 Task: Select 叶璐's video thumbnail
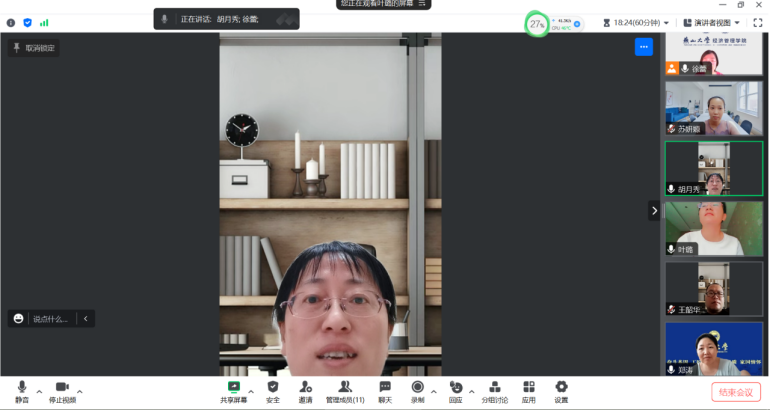point(714,229)
